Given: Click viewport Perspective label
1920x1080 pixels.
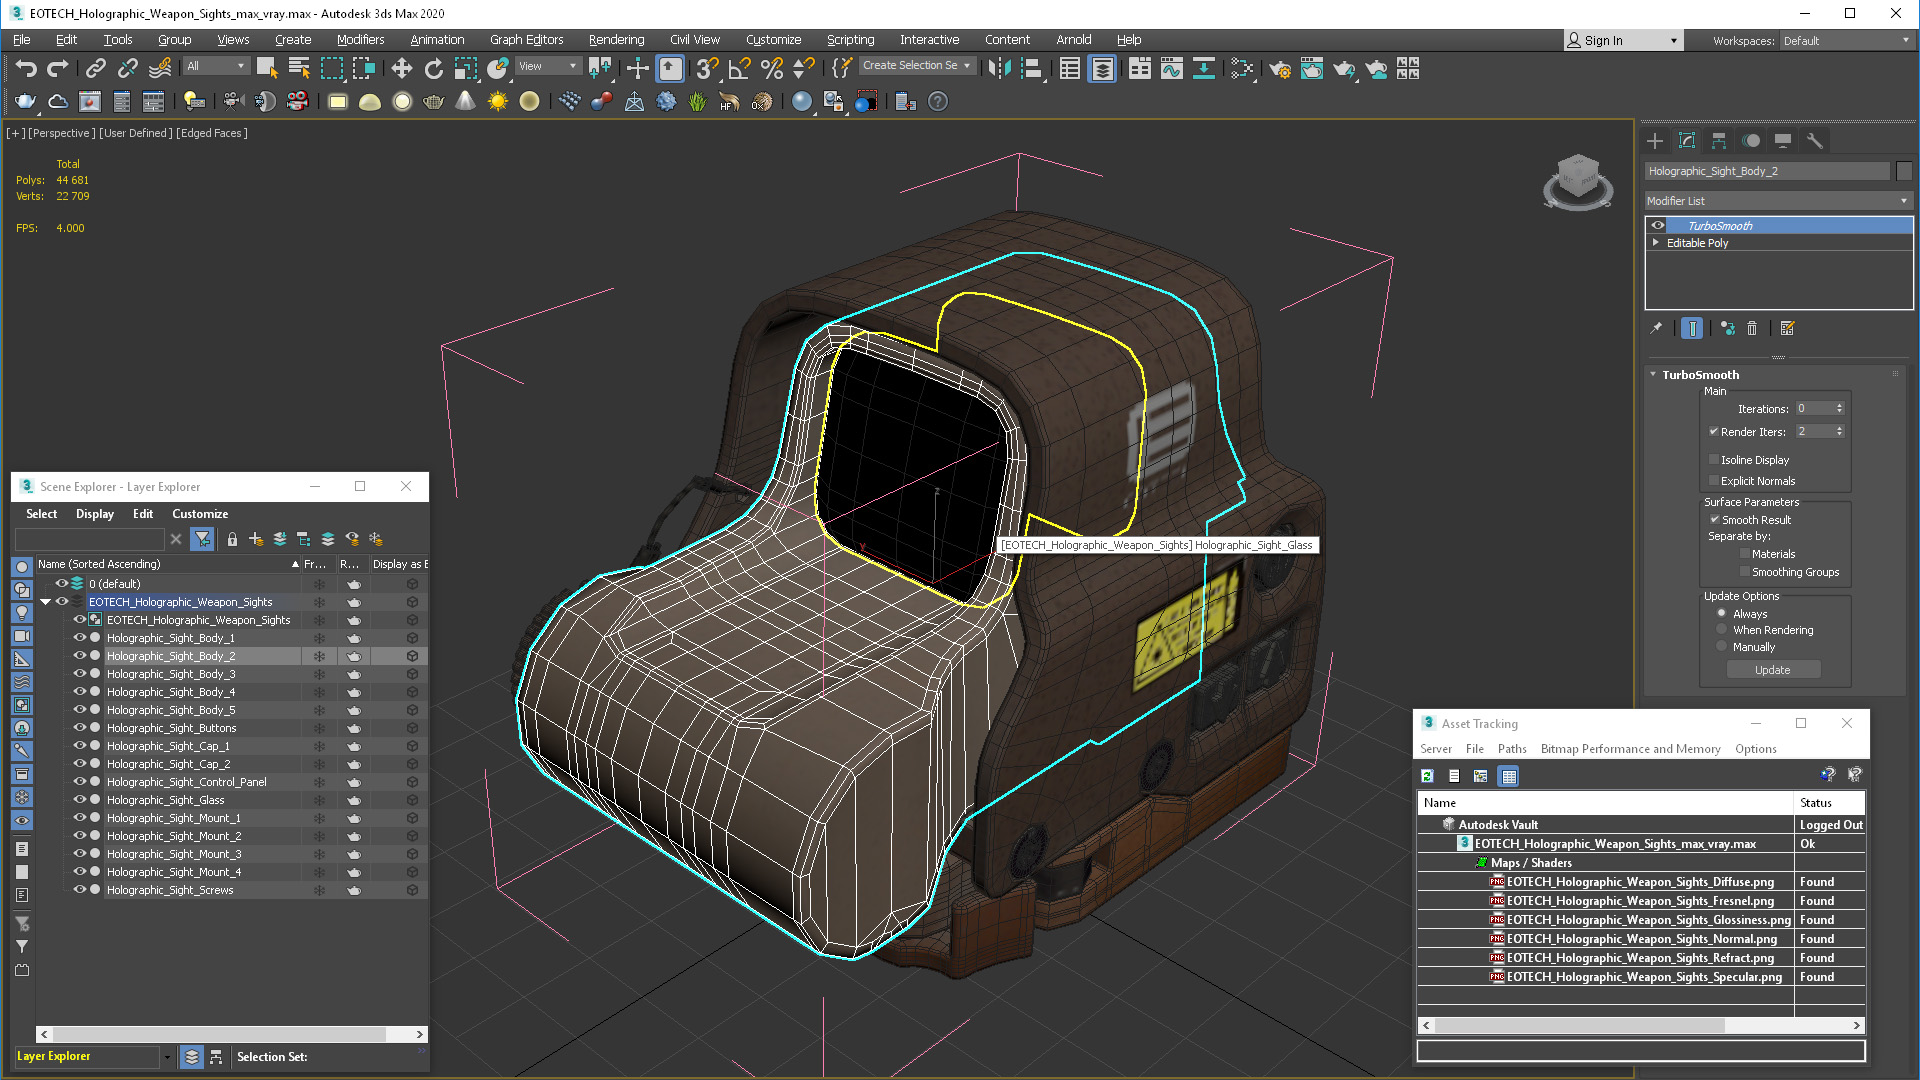Looking at the screenshot, I should 62,133.
